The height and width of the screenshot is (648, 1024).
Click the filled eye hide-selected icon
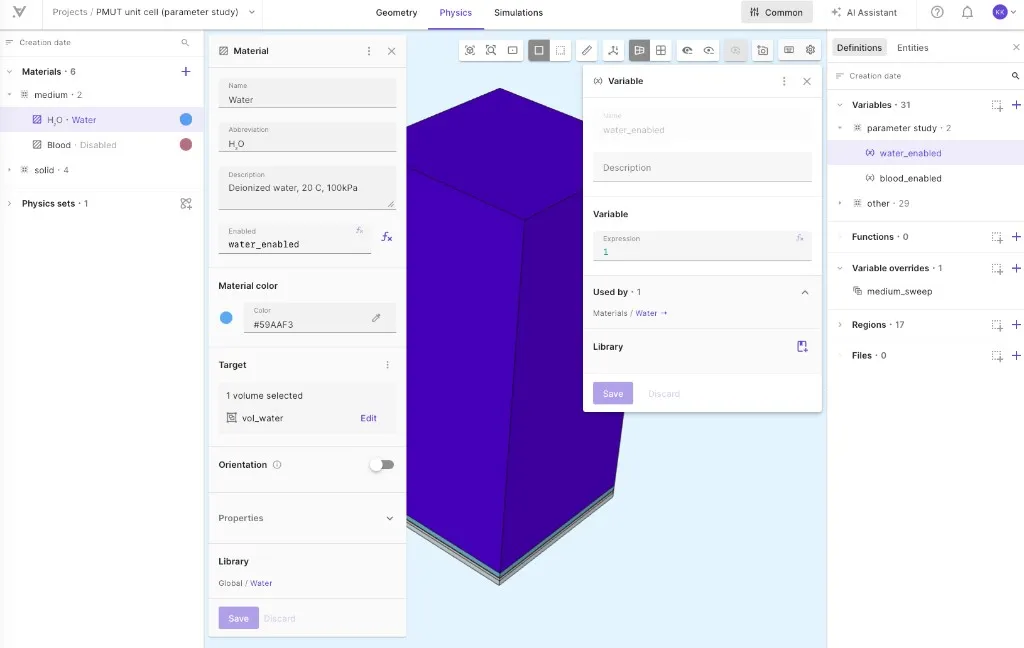687,50
